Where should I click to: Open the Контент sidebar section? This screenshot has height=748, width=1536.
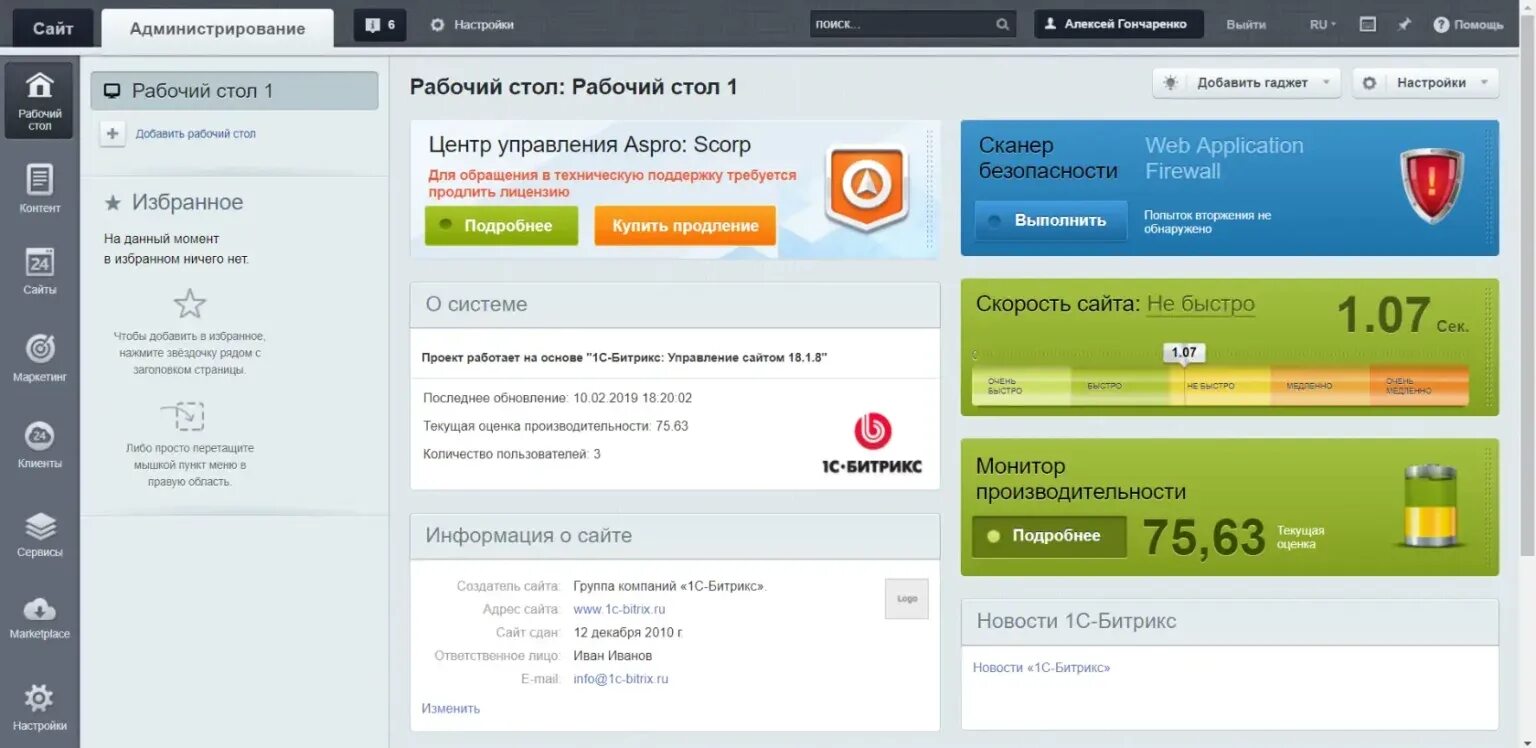(39, 190)
